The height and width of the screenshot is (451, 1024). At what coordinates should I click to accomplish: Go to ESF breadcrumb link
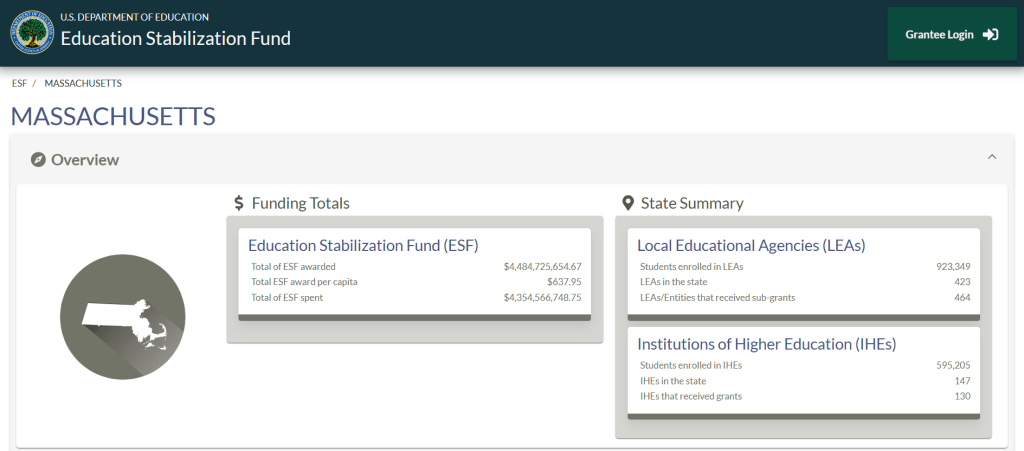pyautogui.click(x=19, y=83)
